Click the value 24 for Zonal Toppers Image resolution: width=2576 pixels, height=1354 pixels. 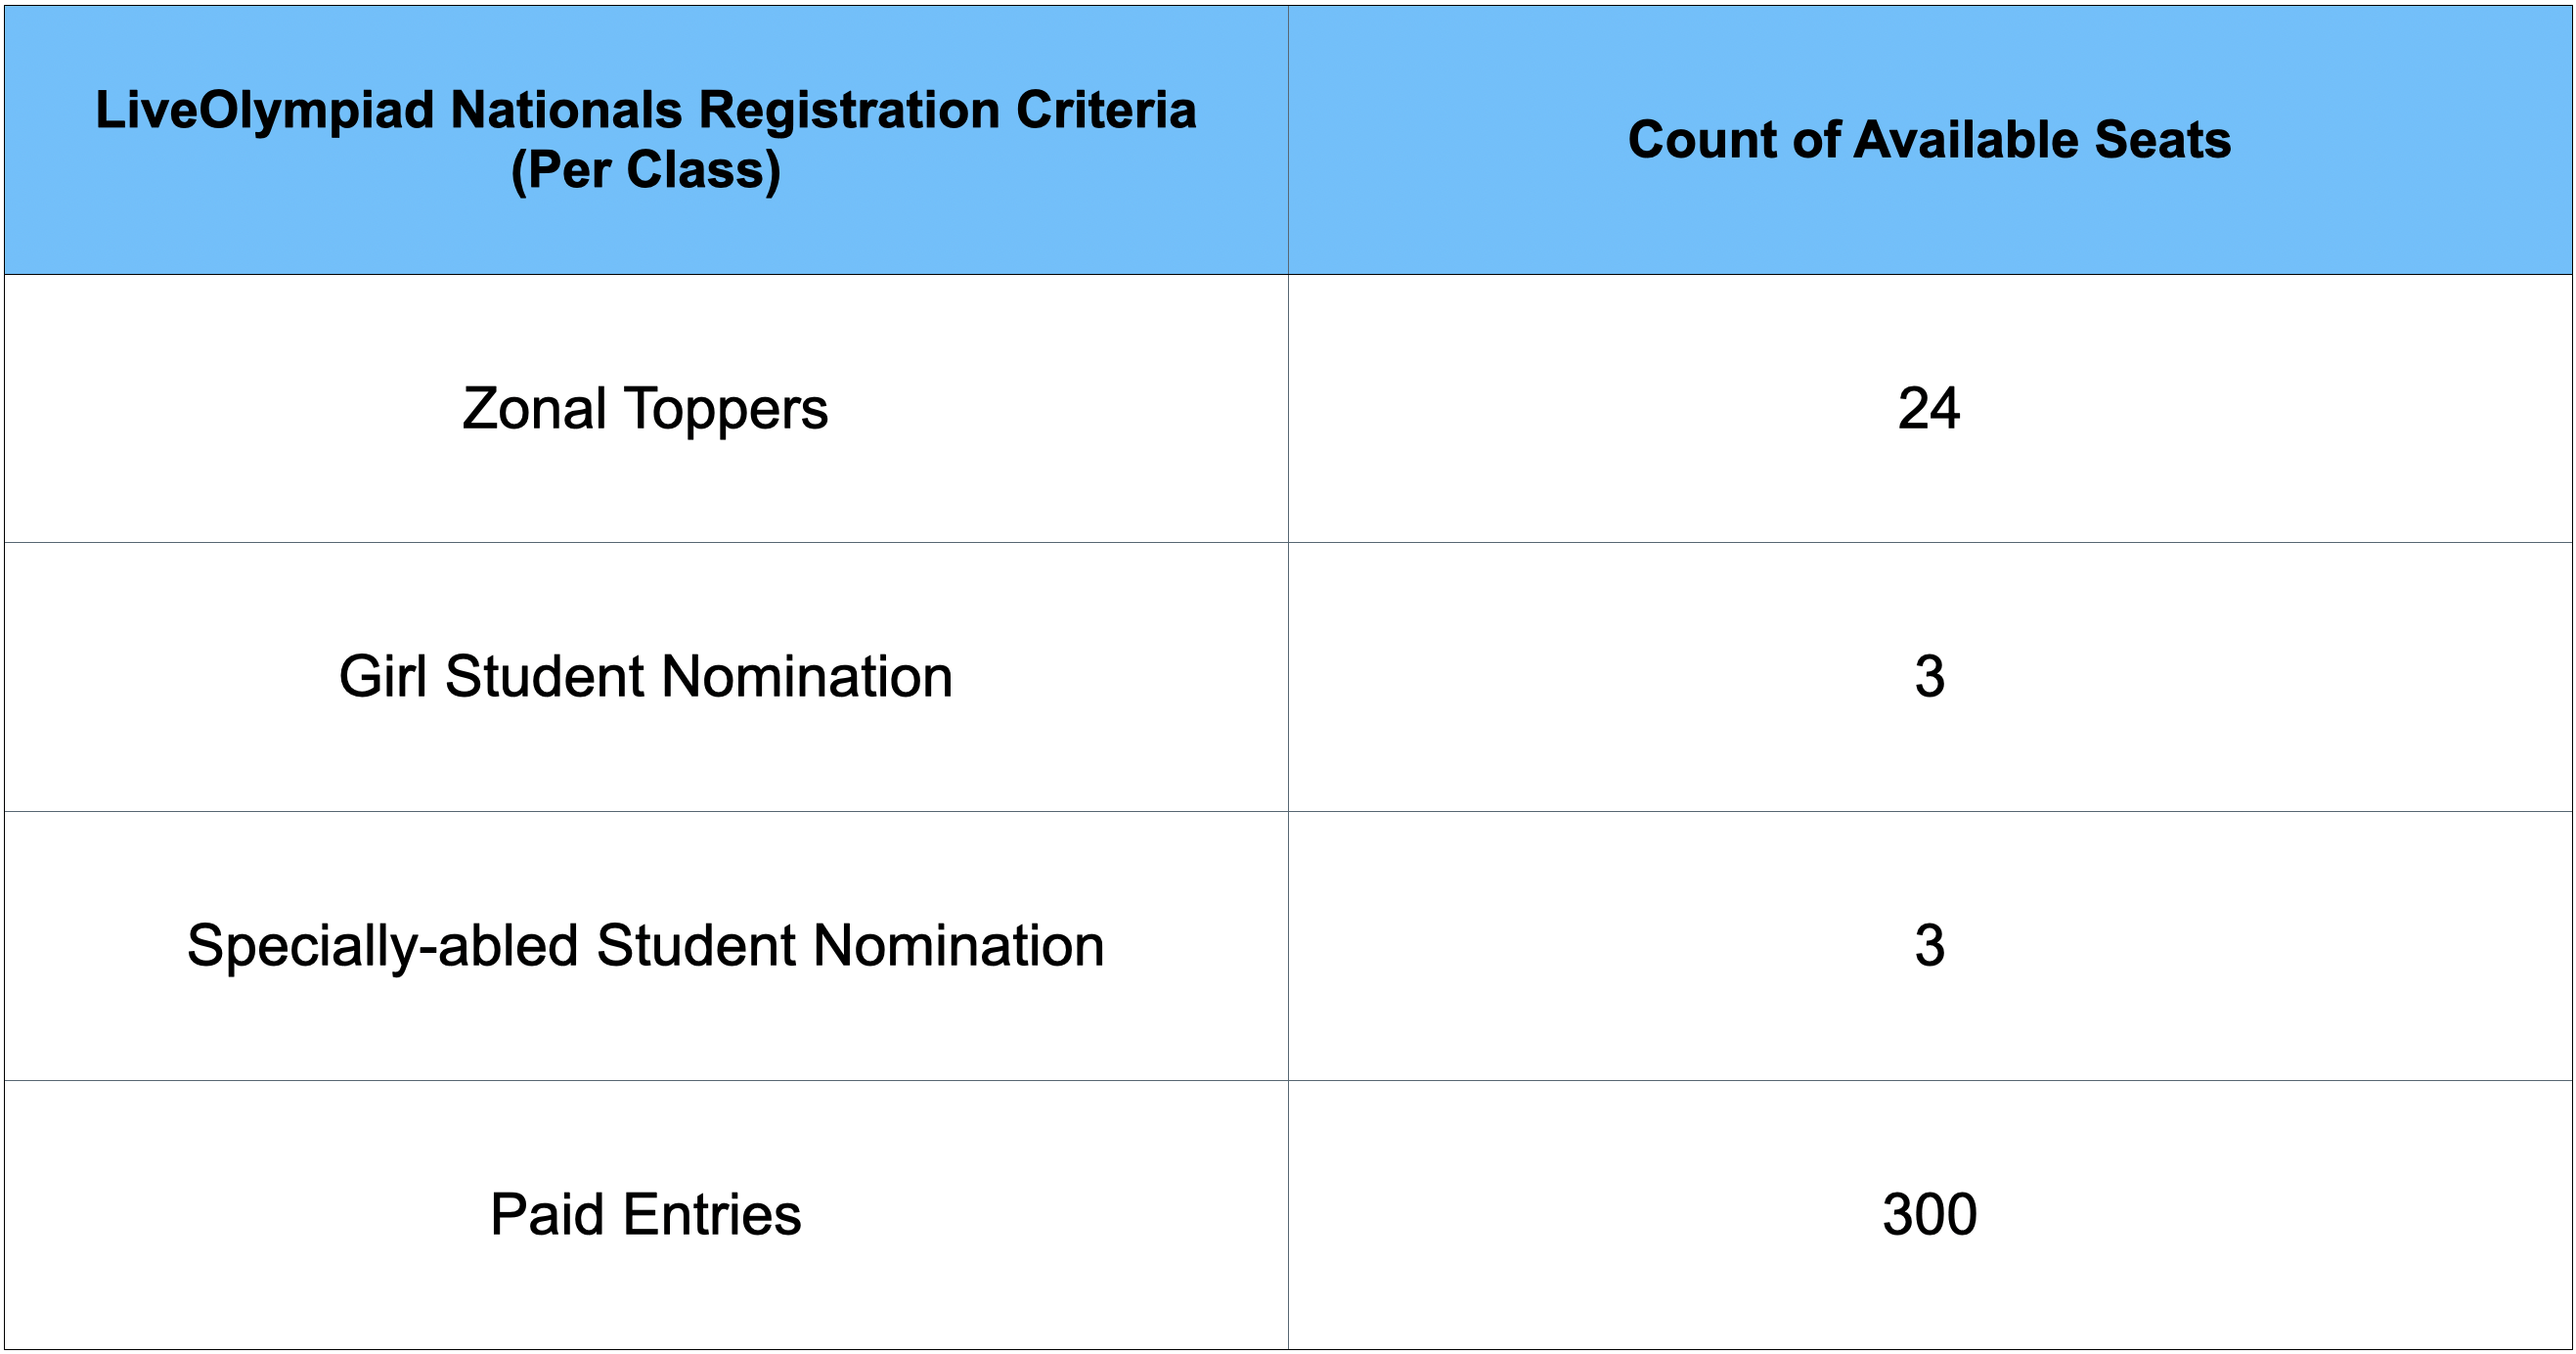(1929, 409)
